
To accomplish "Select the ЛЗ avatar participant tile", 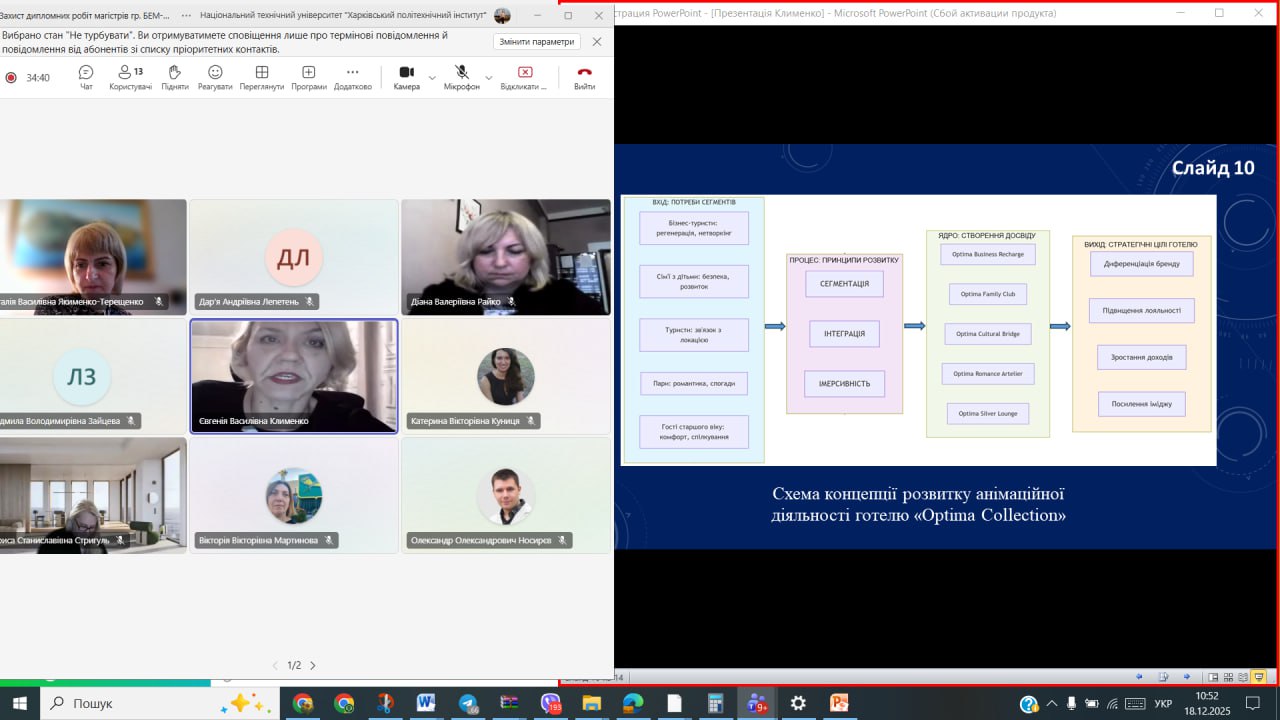I will [93, 376].
